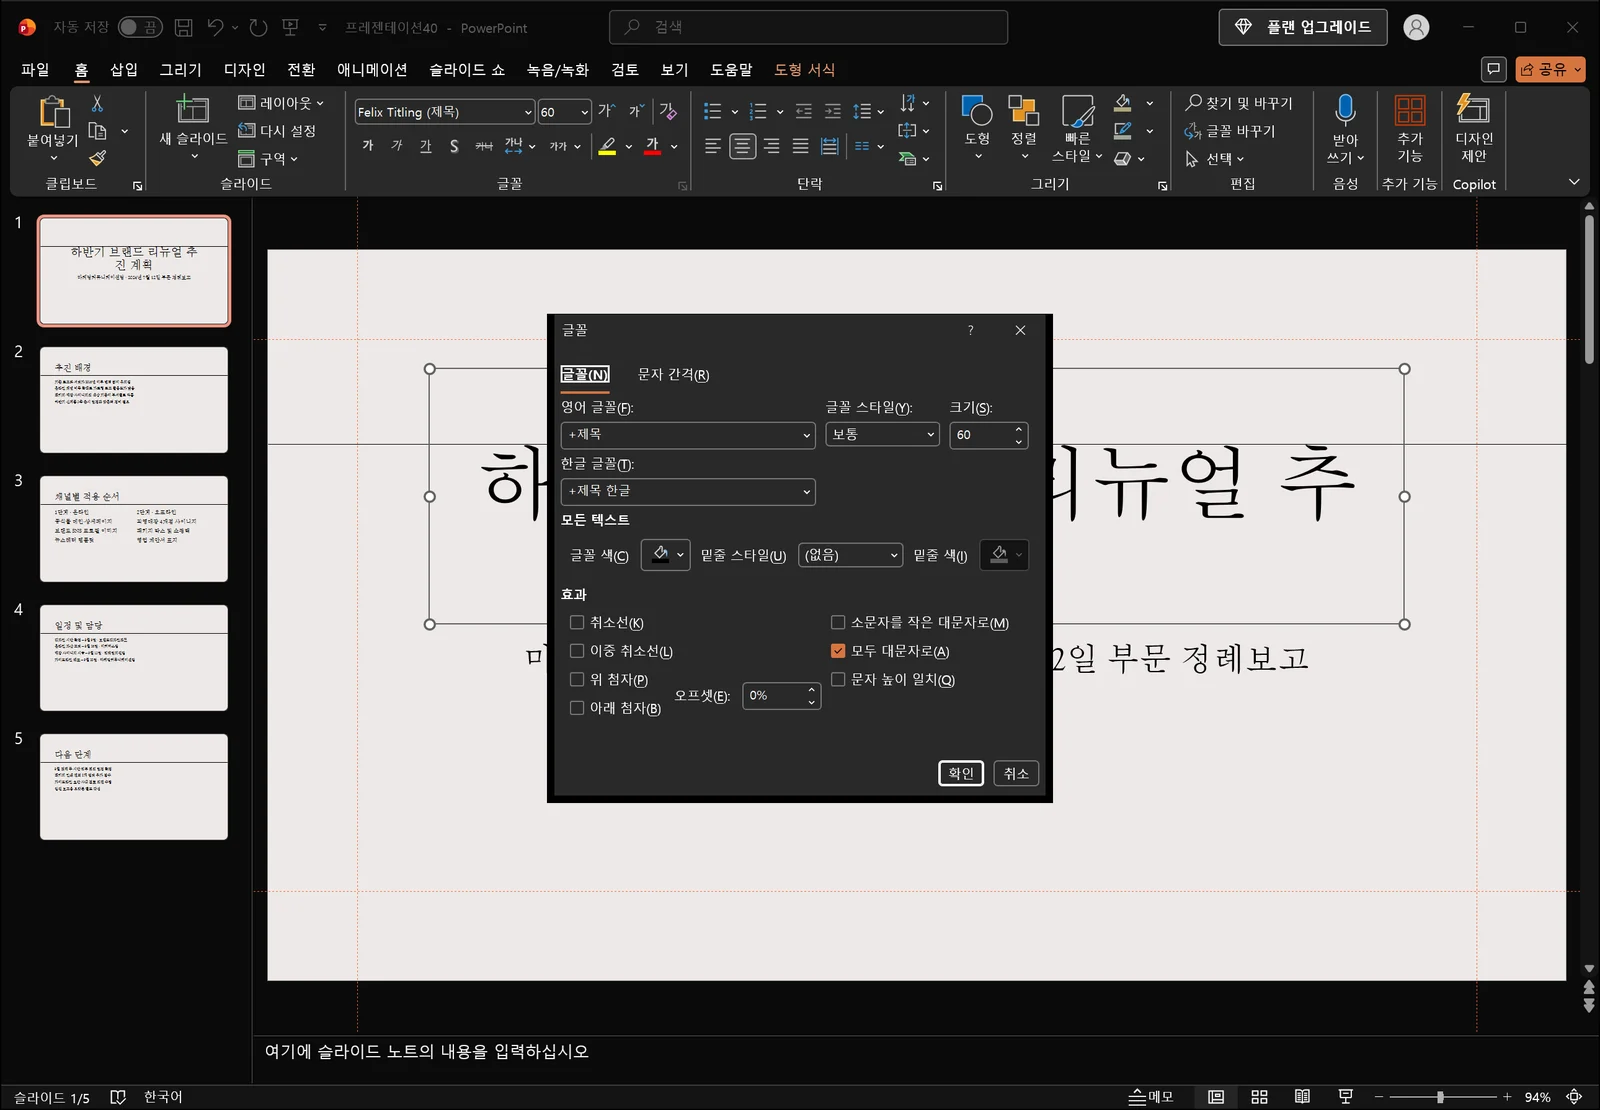This screenshot has height=1110, width=1600.
Task: Click the Justify paragraph icon
Action: [x=800, y=146]
